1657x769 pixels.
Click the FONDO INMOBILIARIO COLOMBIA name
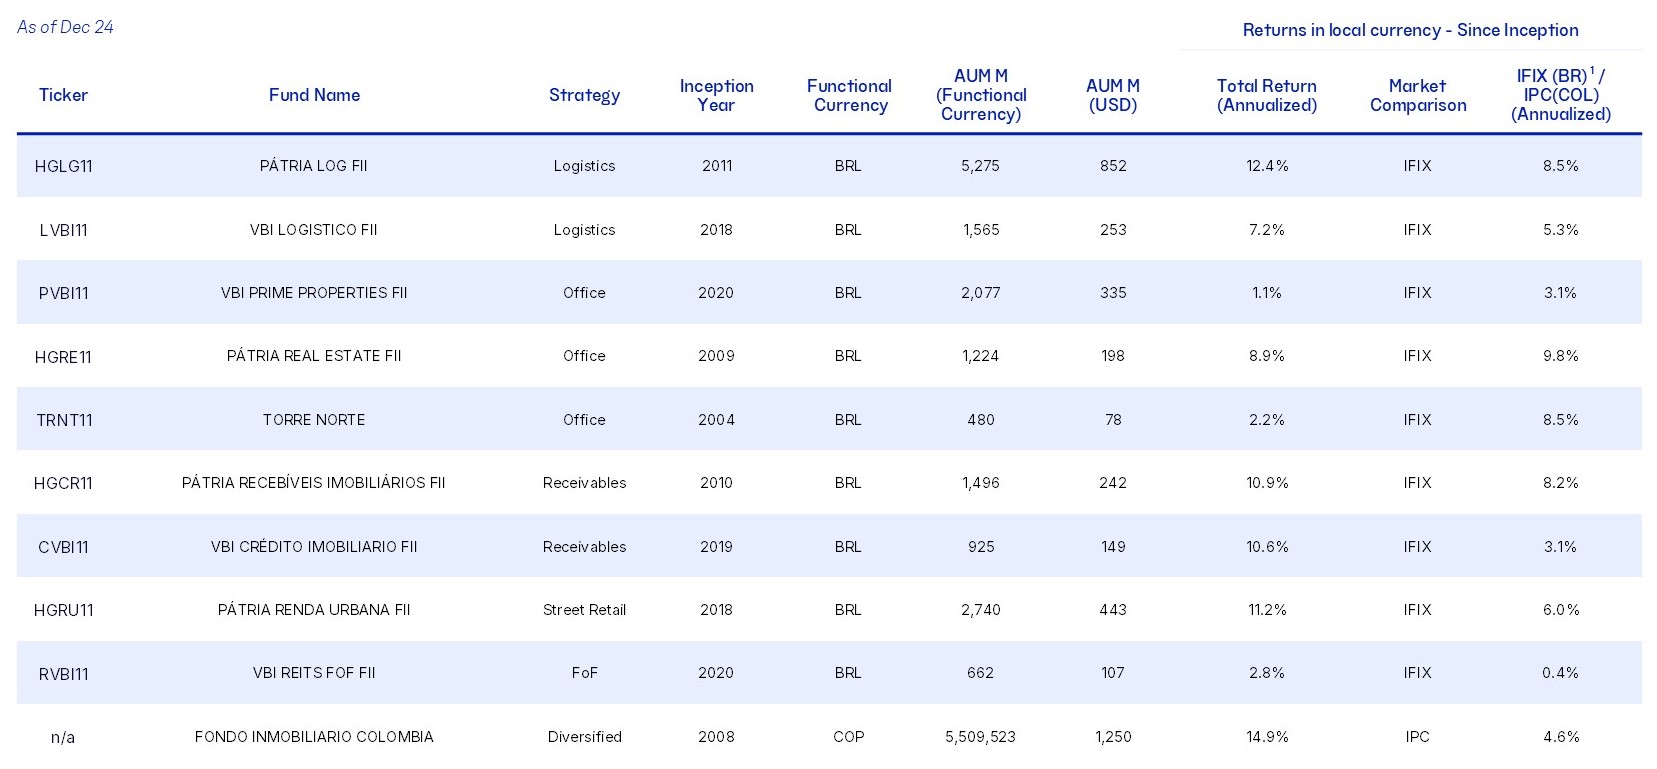314,737
